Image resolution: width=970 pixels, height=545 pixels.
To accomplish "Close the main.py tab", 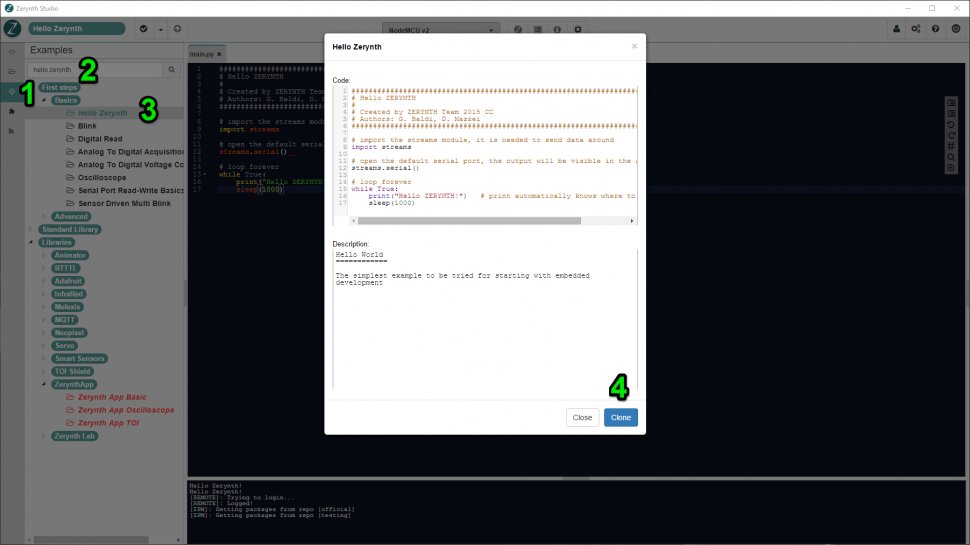I will [219, 54].
